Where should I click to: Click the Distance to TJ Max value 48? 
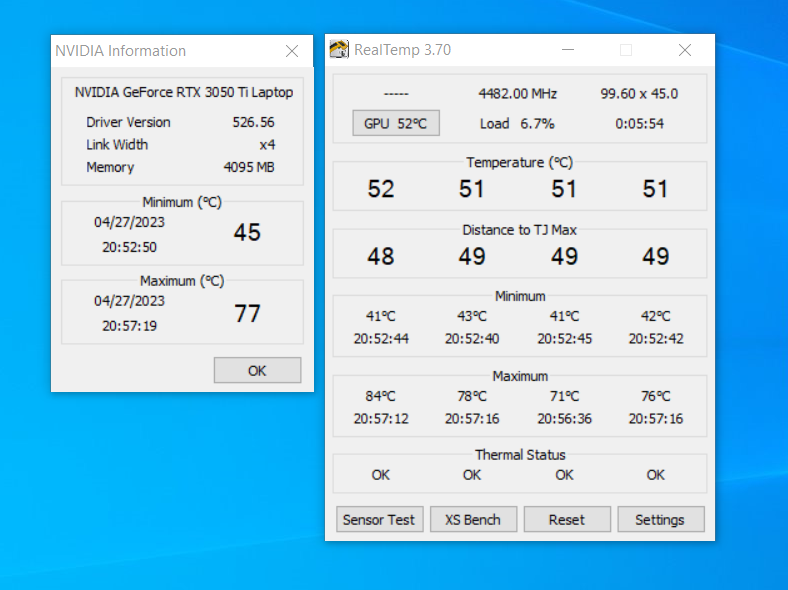coord(380,256)
